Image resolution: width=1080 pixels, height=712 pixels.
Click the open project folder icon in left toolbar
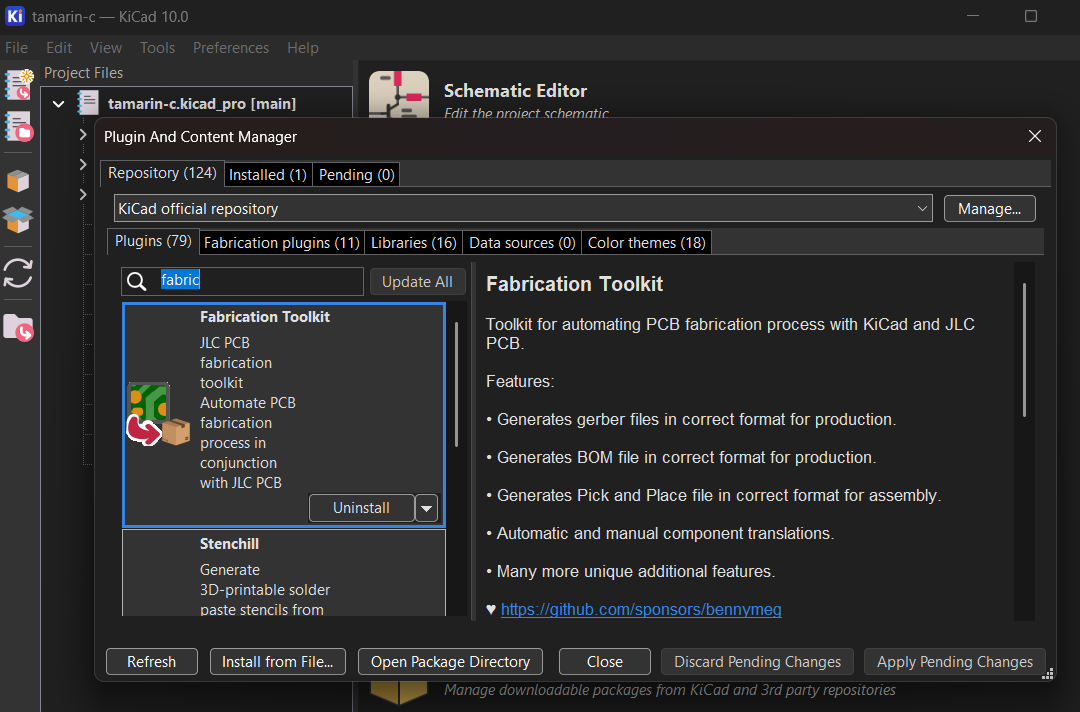coord(19,127)
